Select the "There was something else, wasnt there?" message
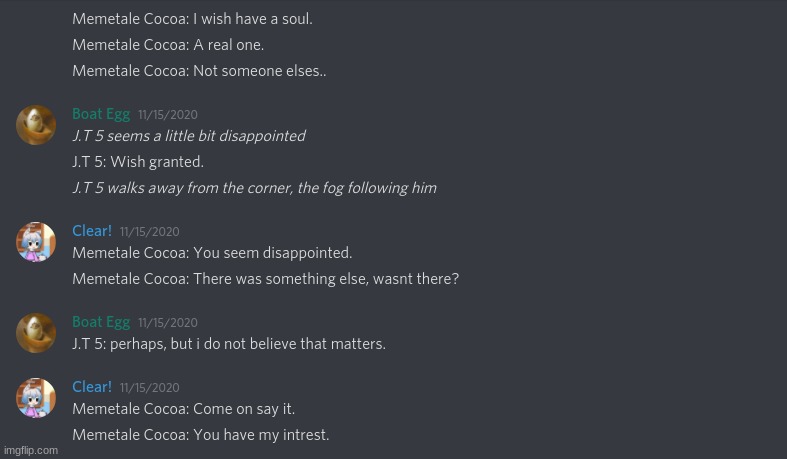 (x=265, y=279)
